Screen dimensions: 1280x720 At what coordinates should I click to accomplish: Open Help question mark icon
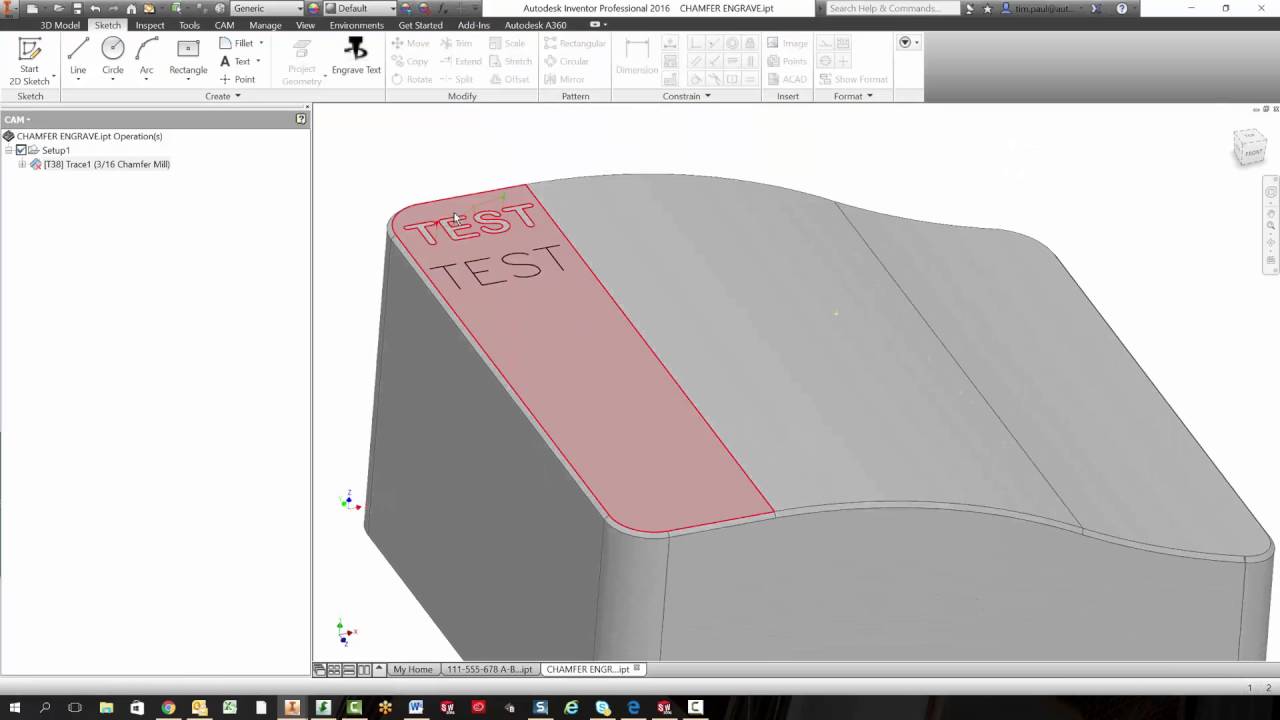point(1122,8)
